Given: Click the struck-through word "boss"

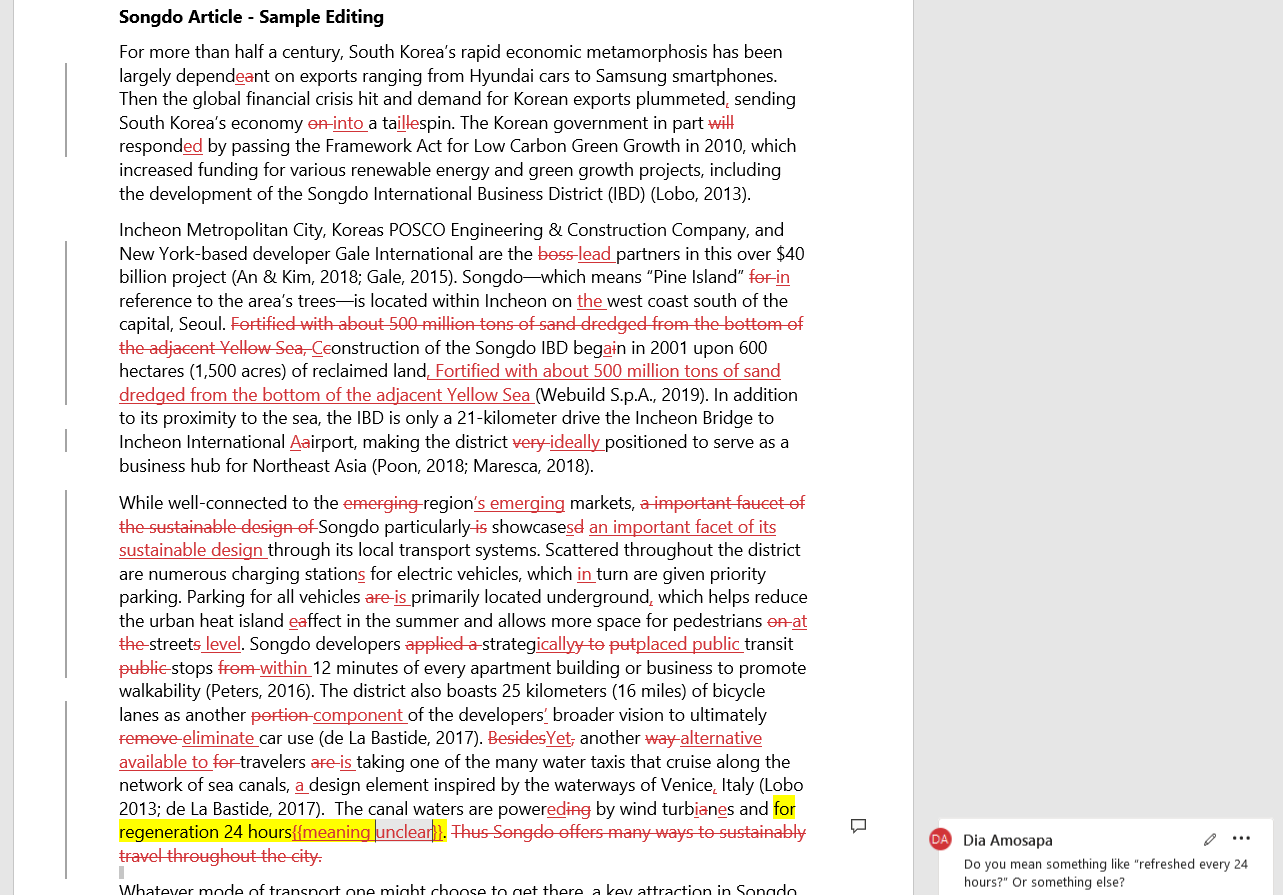Looking at the screenshot, I should point(555,254).
